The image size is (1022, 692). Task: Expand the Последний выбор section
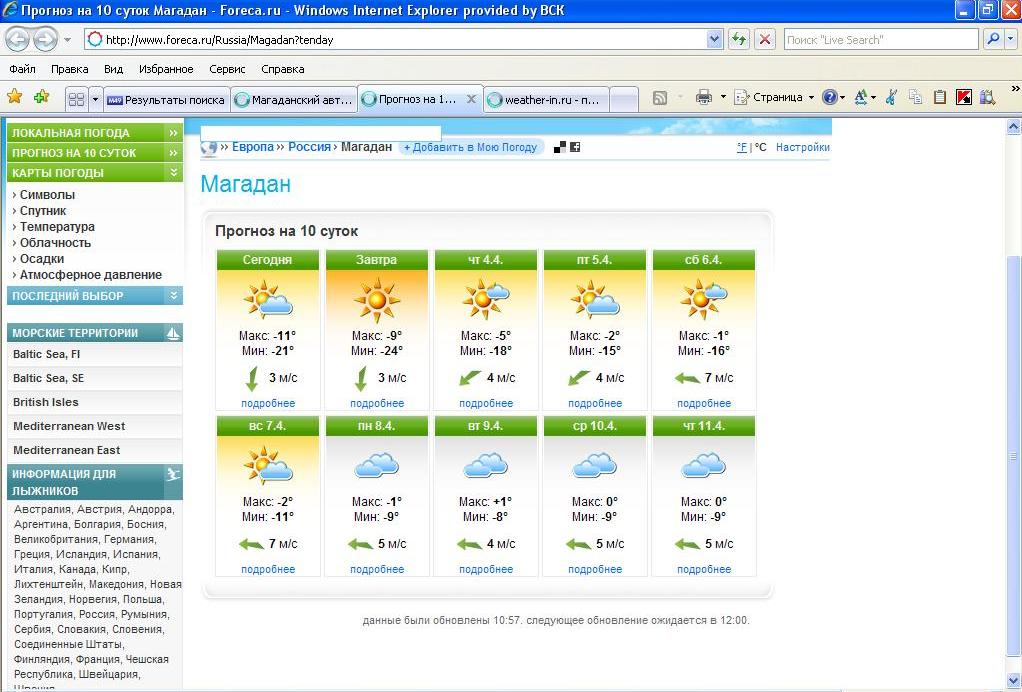(x=174, y=296)
